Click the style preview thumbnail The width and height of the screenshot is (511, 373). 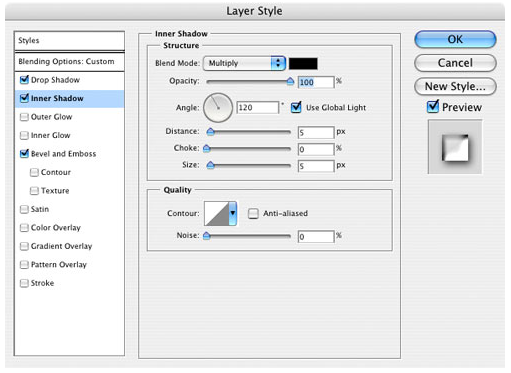[x=455, y=147]
